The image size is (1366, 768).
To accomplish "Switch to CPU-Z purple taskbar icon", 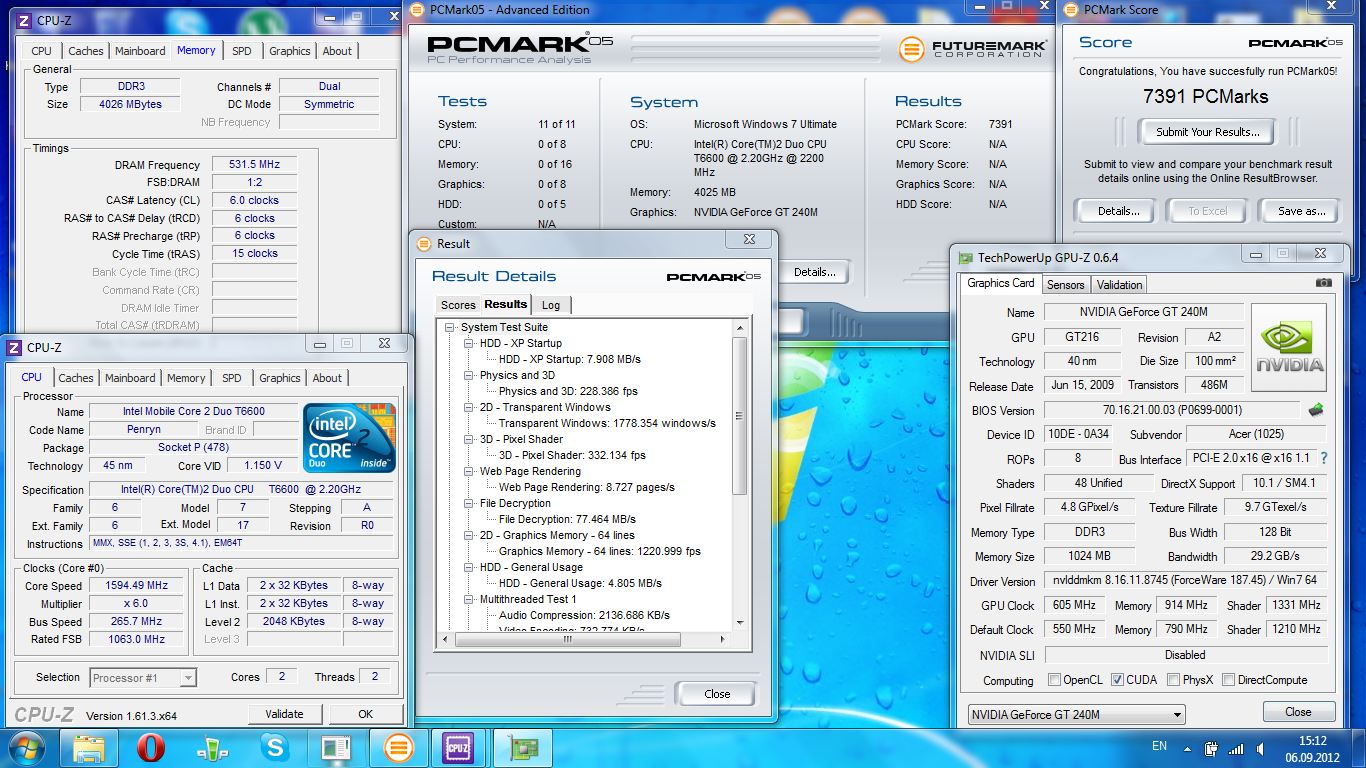I will pos(460,748).
